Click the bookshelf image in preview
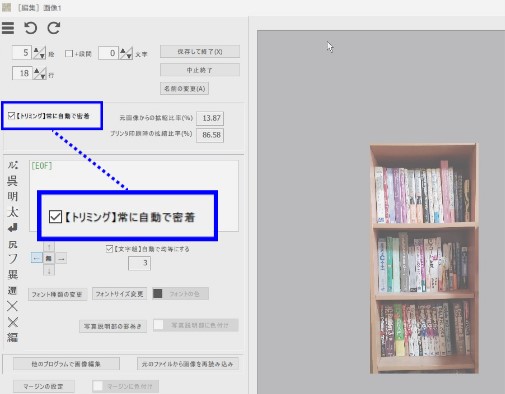505x394 pixels. tap(424, 258)
